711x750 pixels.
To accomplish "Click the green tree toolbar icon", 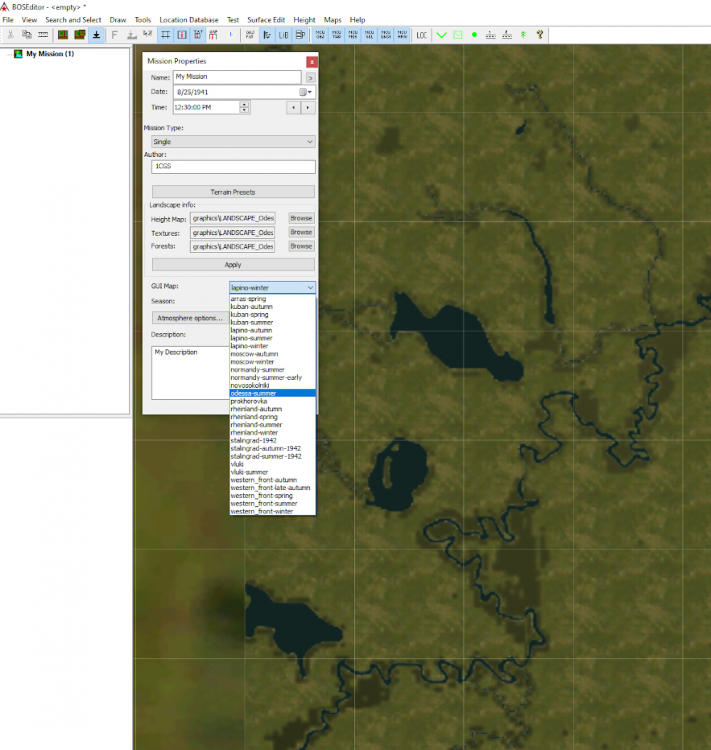I will click(523, 35).
